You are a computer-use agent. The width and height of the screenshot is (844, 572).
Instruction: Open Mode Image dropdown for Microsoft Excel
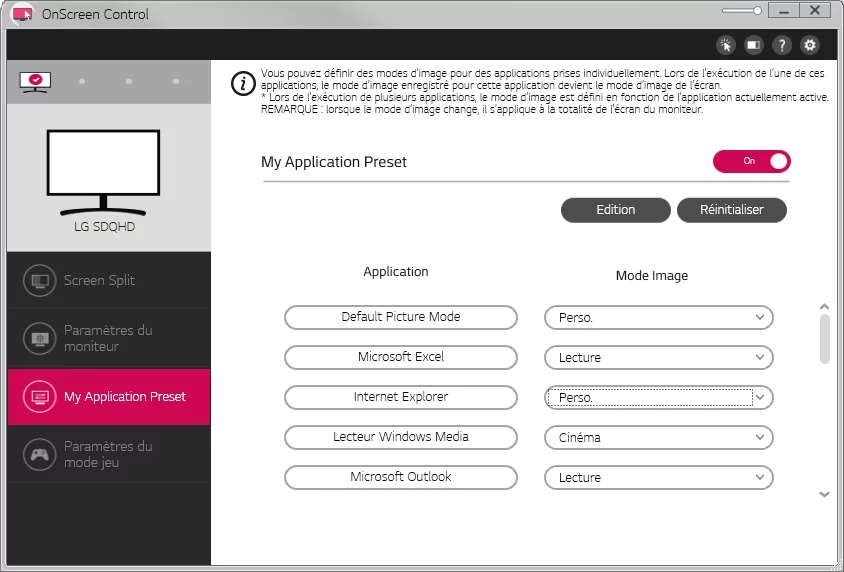coord(658,357)
